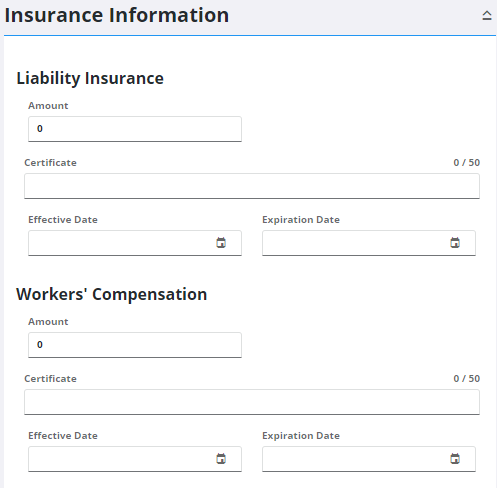Click the Liability Insurance Expiration Date input
497x488 pixels.
(369, 243)
